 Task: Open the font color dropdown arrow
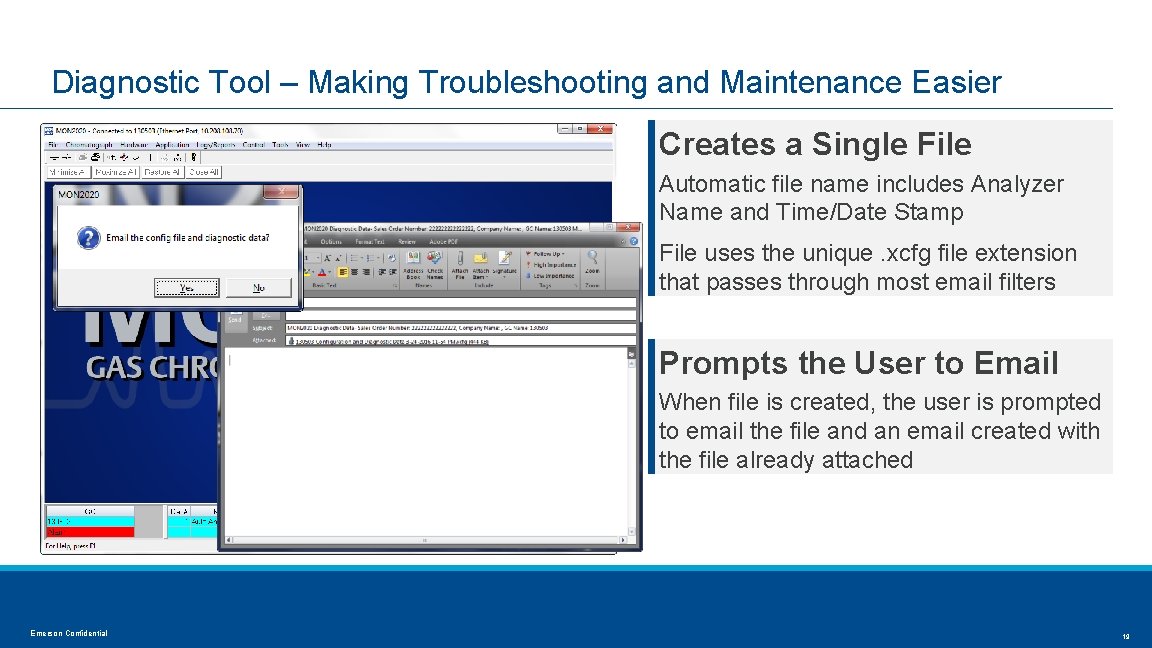point(330,272)
